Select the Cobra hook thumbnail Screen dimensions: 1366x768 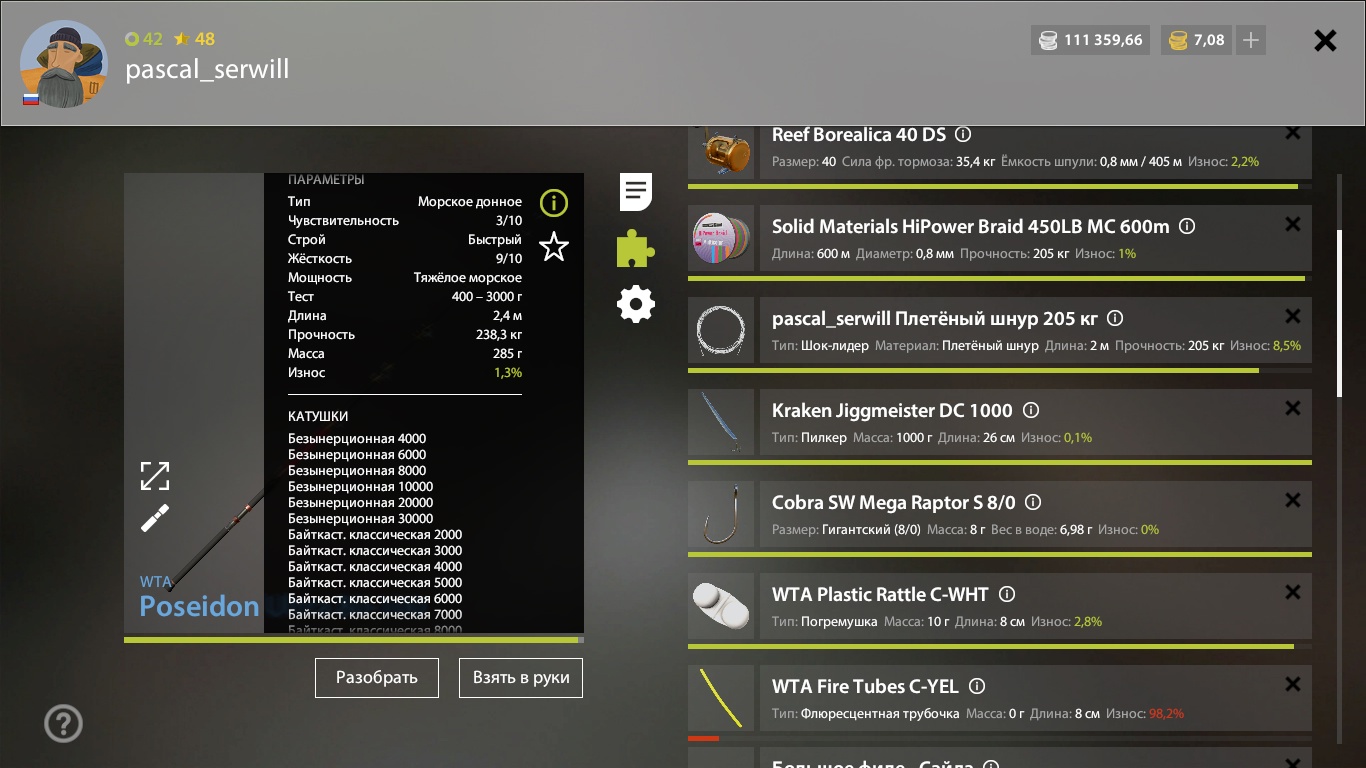(721, 514)
